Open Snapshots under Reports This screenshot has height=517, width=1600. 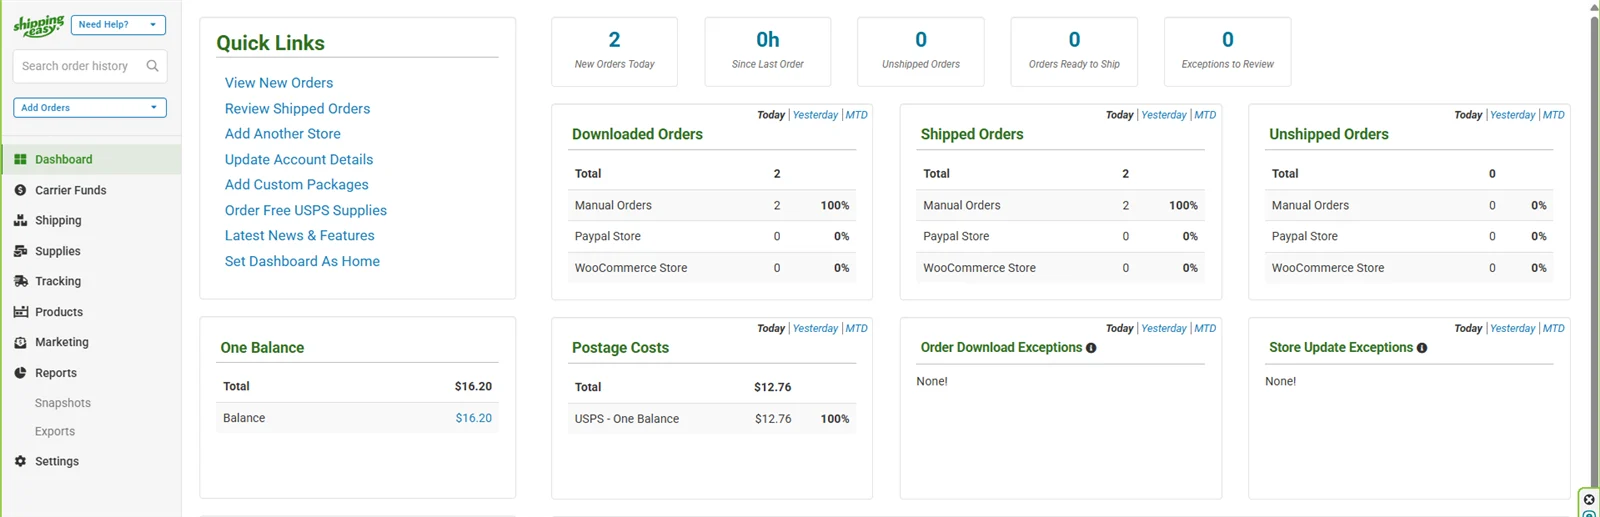pyautogui.click(x=63, y=403)
